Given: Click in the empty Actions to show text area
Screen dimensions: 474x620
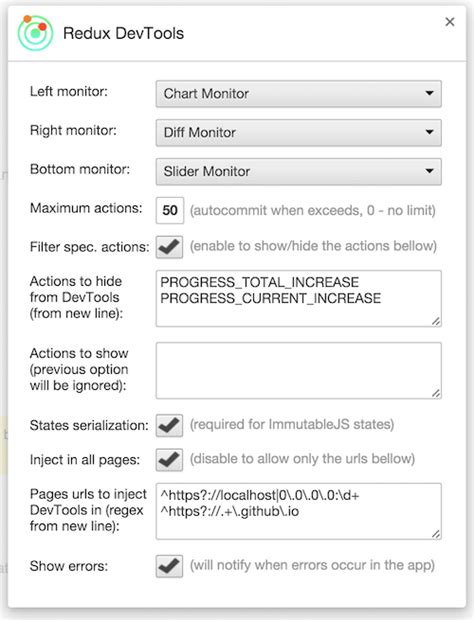Looking at the screenshot, I should pyautogui.click(x=298, y=370).
